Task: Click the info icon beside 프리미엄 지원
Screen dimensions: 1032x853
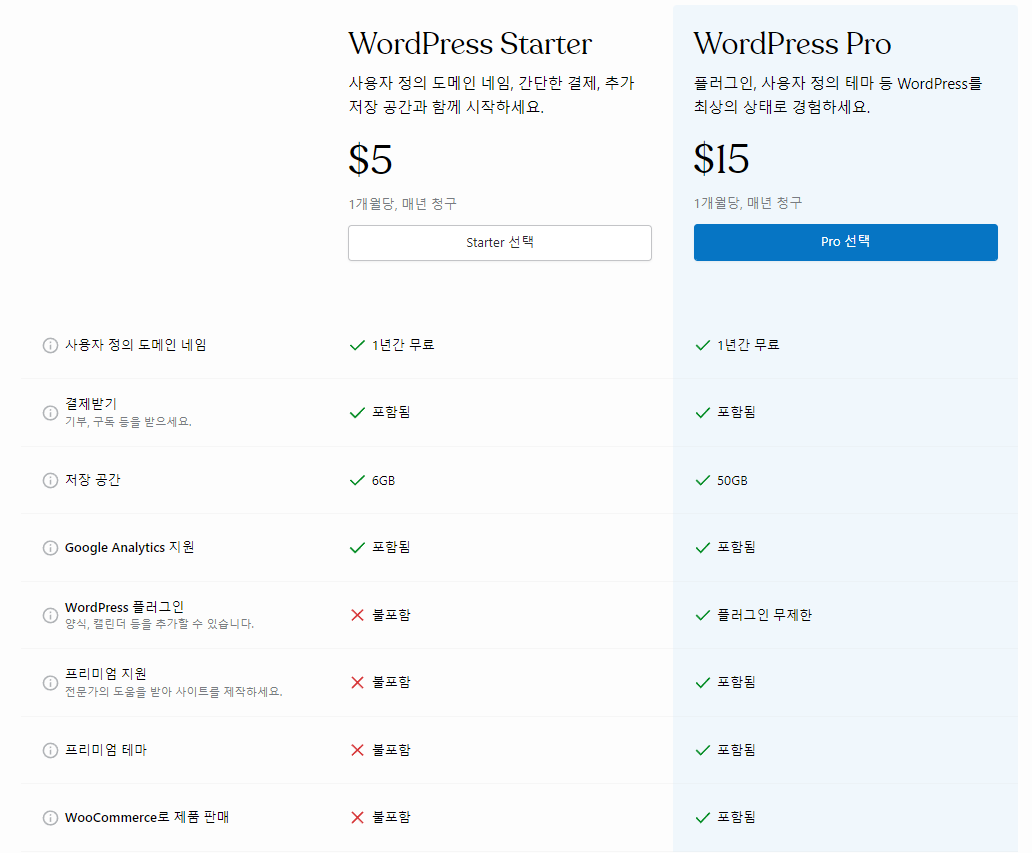Action: tap(50, 683)
